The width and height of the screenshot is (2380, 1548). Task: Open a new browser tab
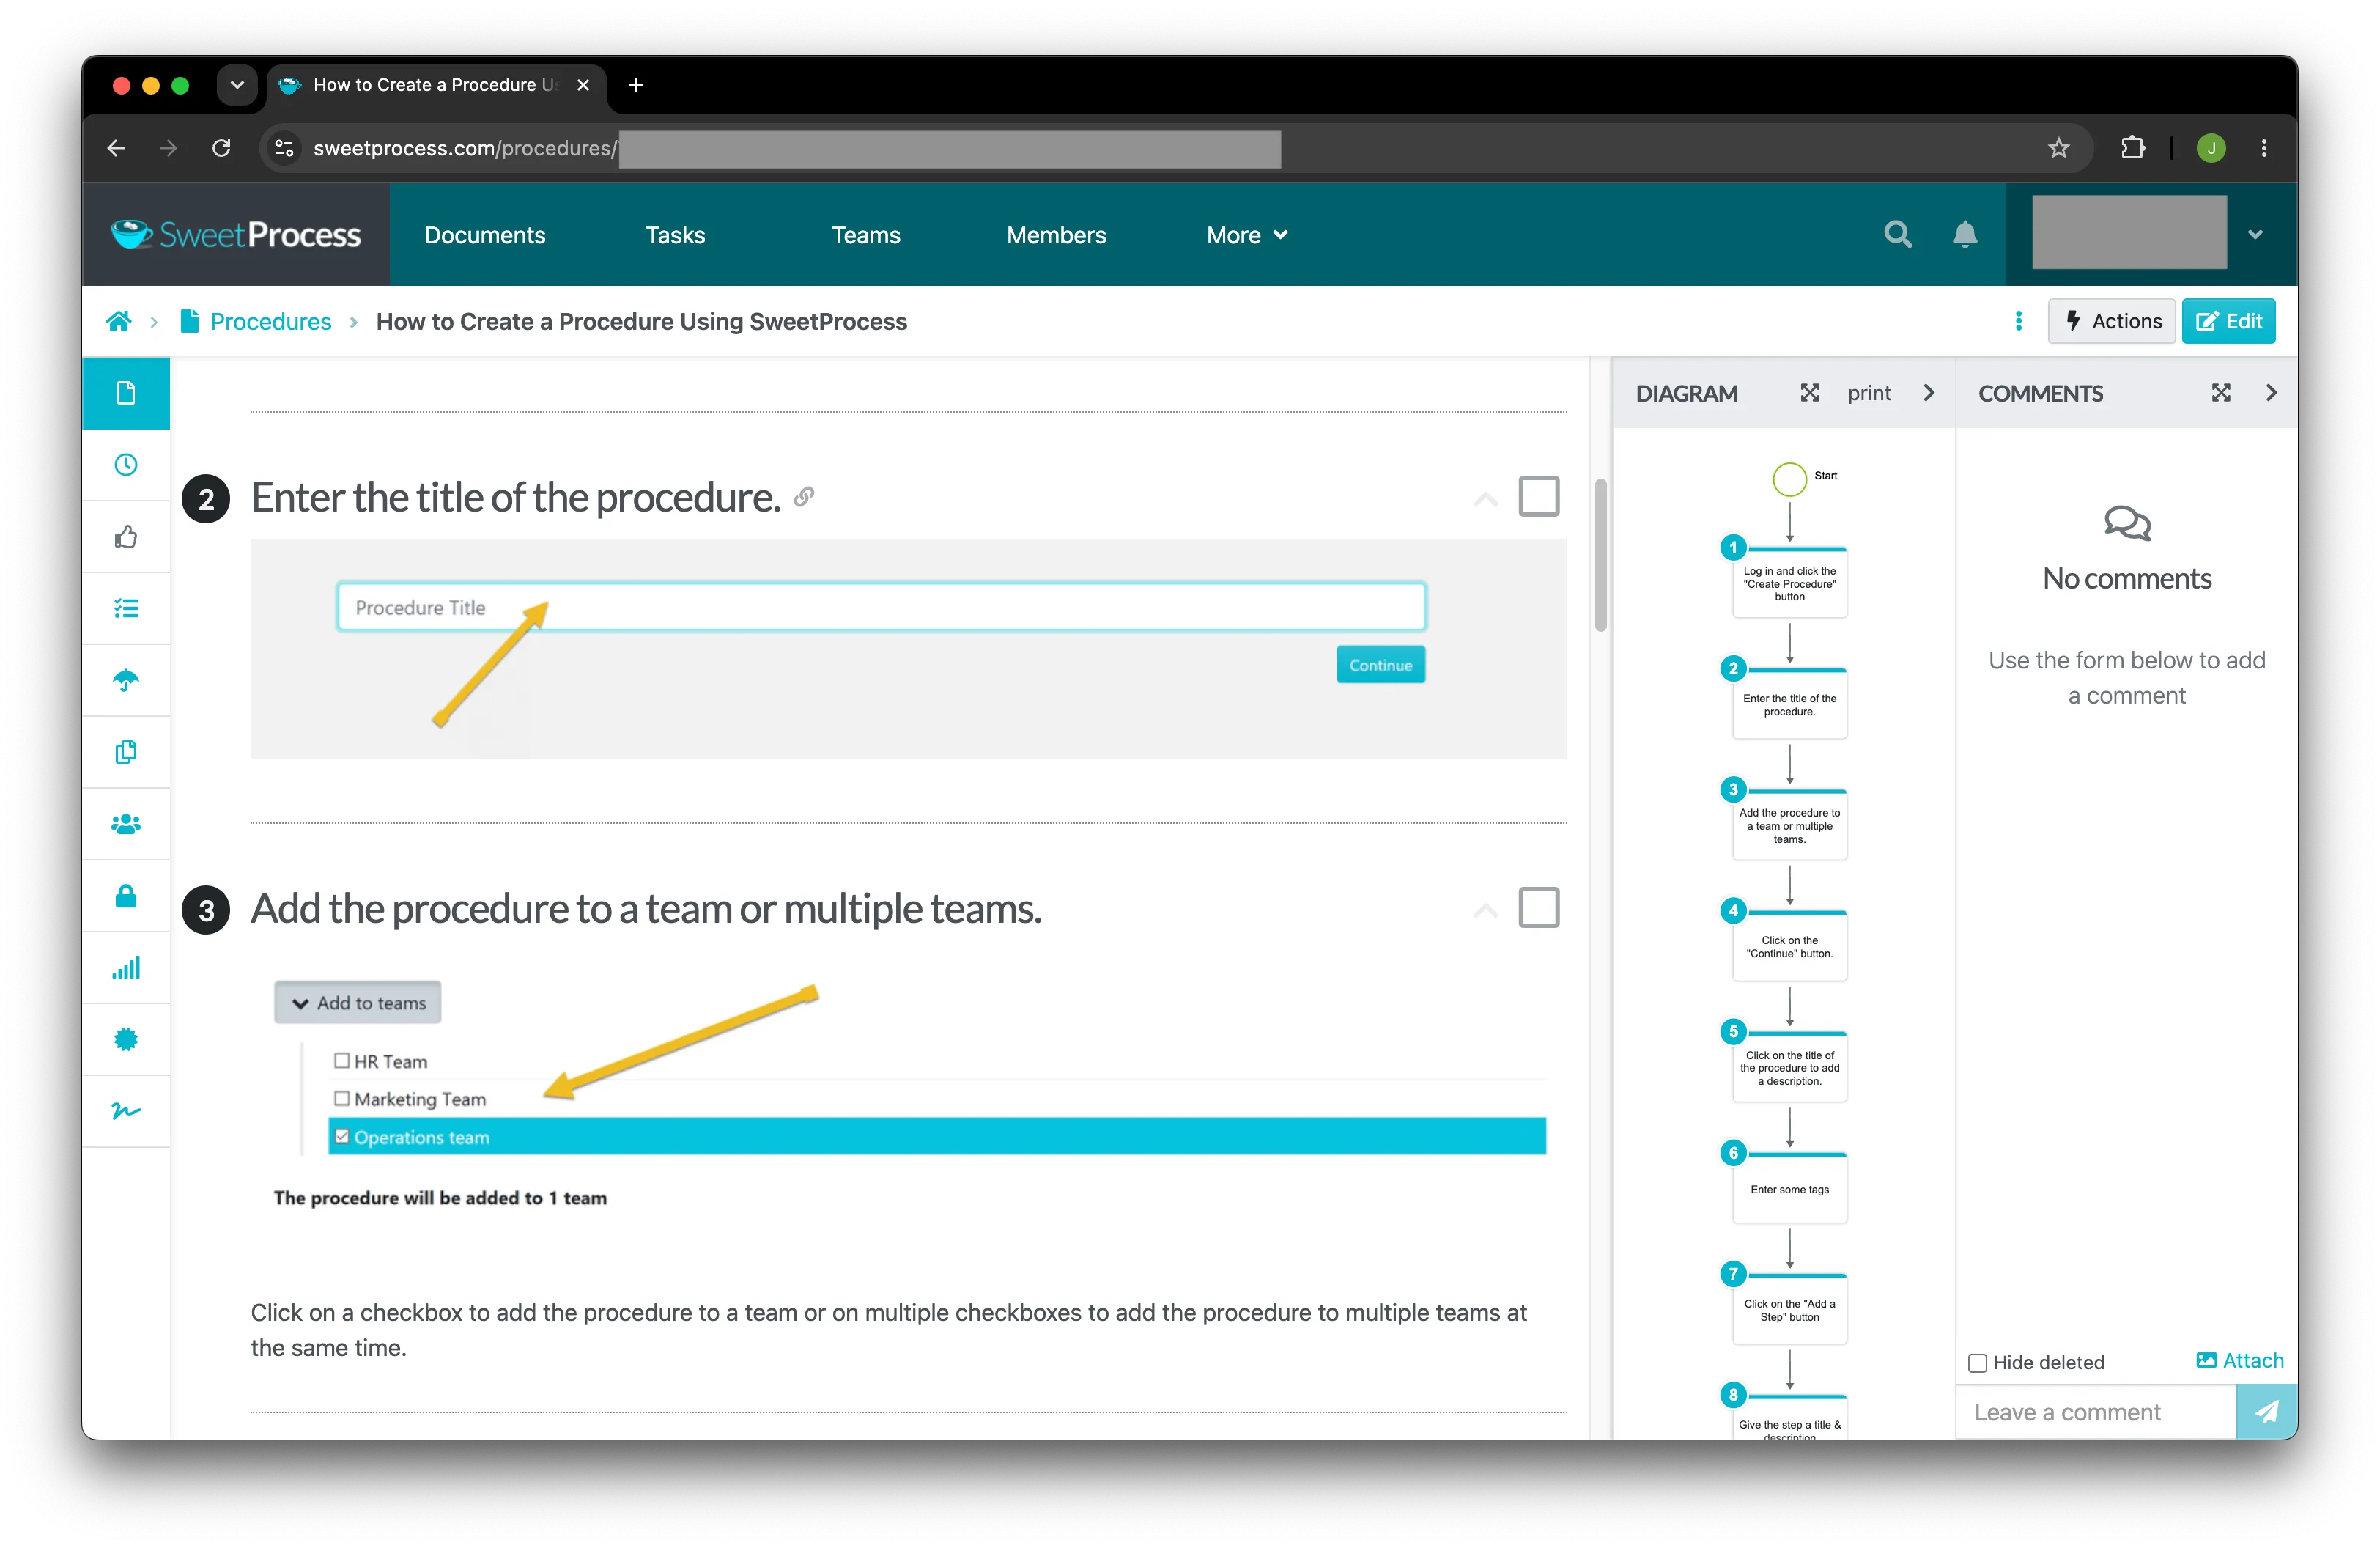tap(636, 85)
